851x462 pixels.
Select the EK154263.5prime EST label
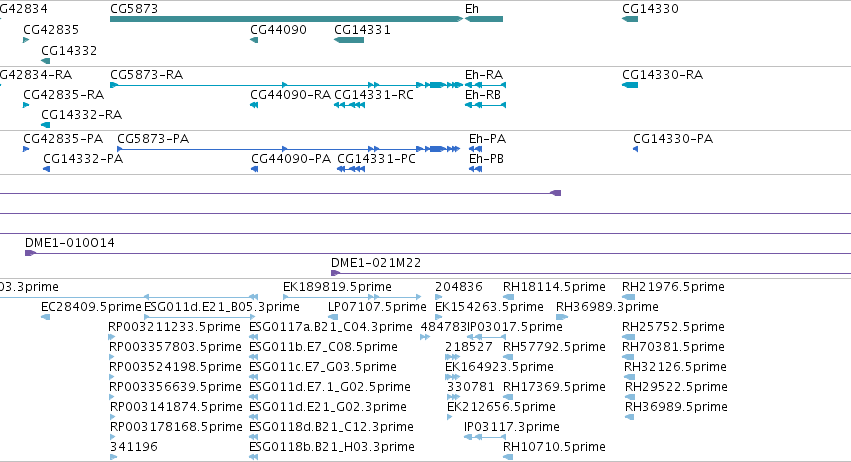490,307
